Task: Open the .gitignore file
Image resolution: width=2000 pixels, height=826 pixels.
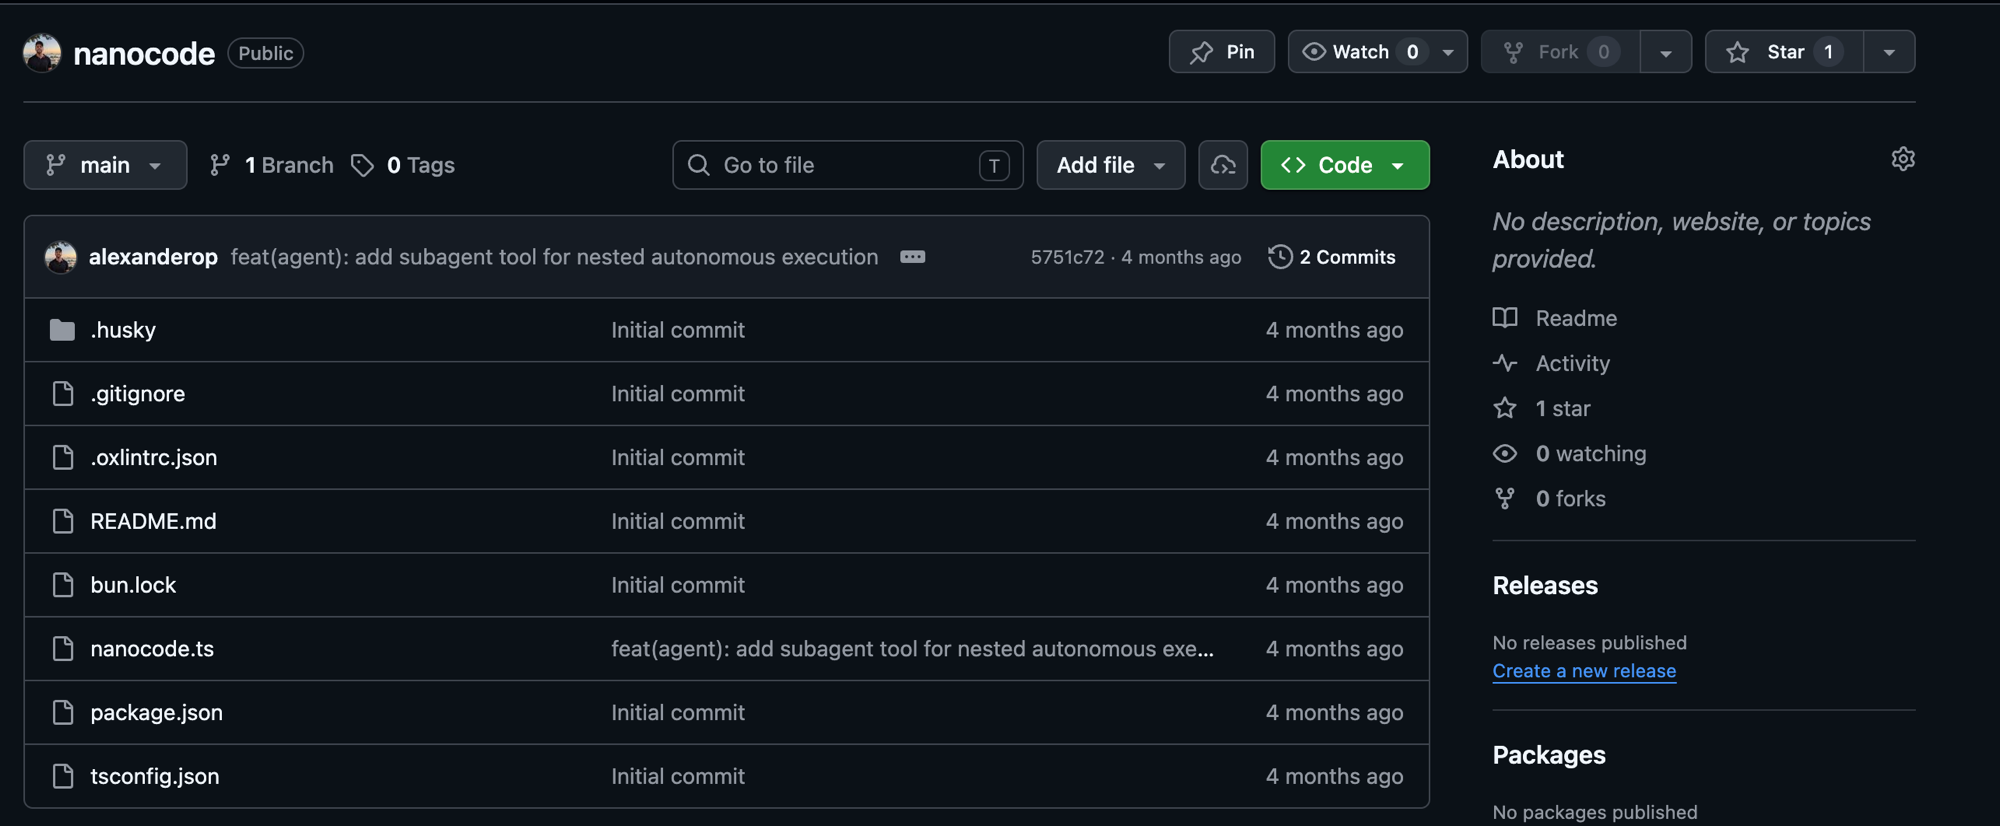Action: (138, 394)
